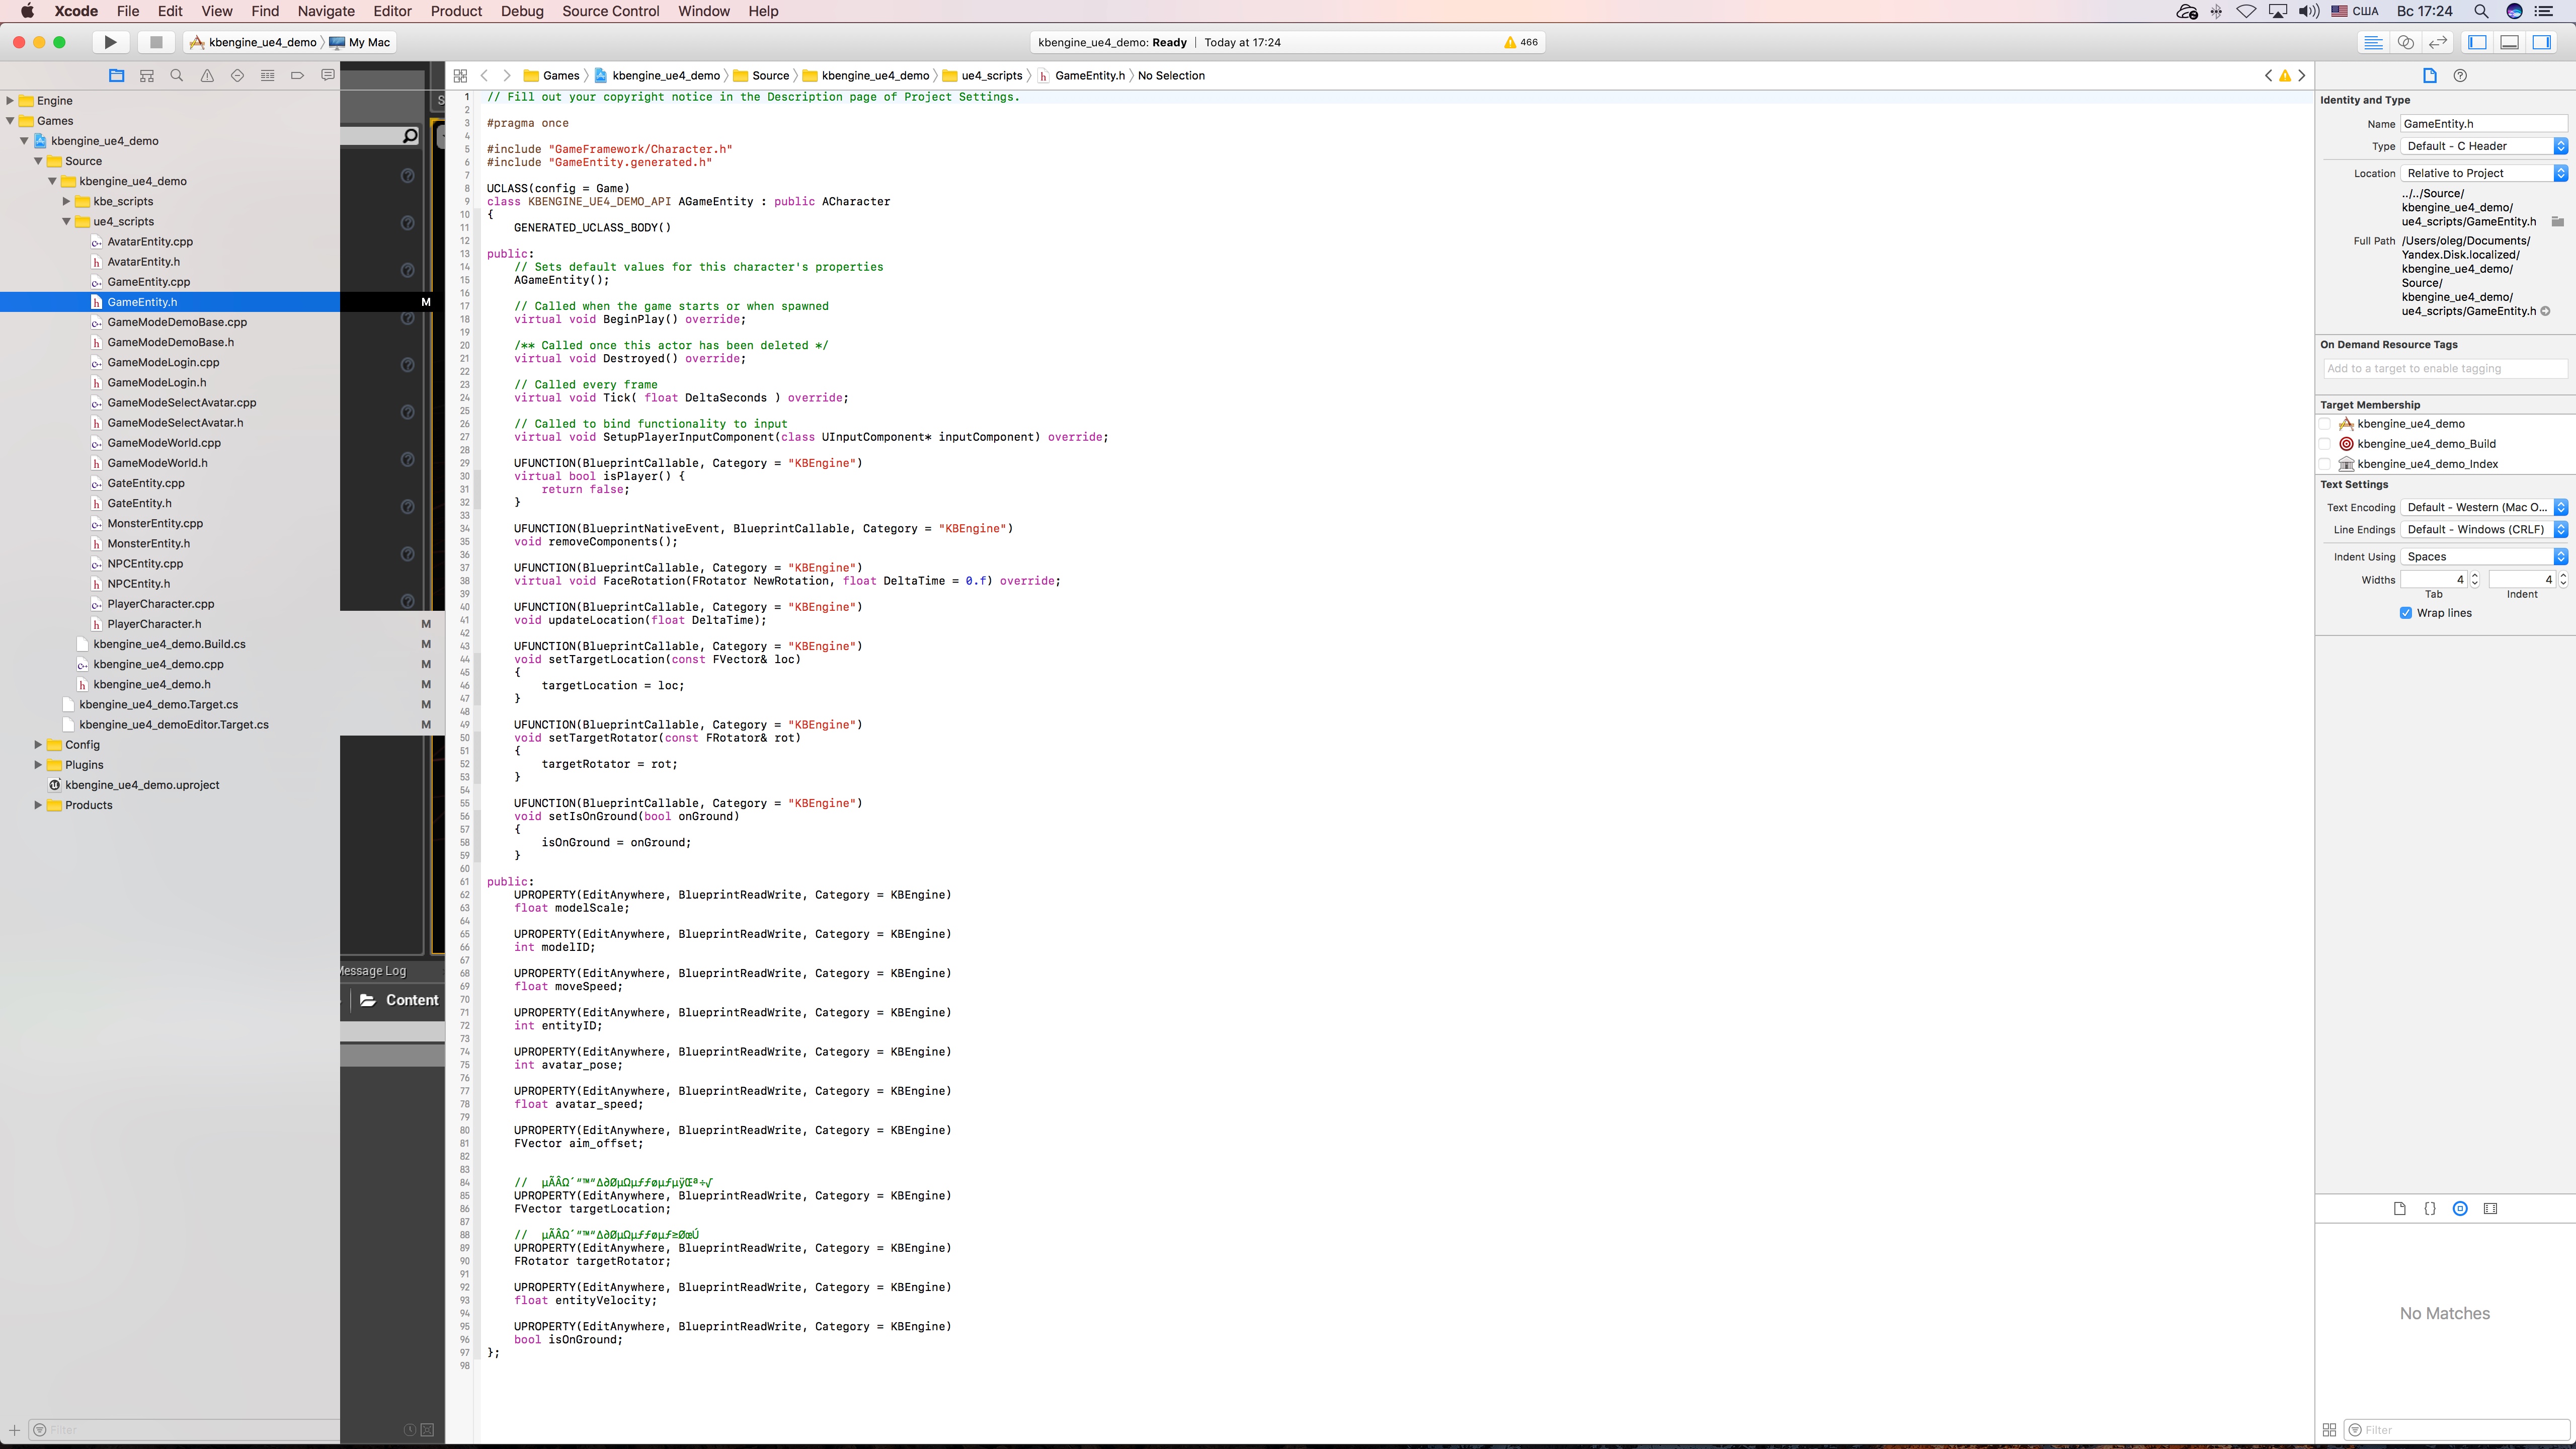Go back in editor history
This screenshot has width=2576, height=1449.
pyautogui.click(x=485, y=76)
